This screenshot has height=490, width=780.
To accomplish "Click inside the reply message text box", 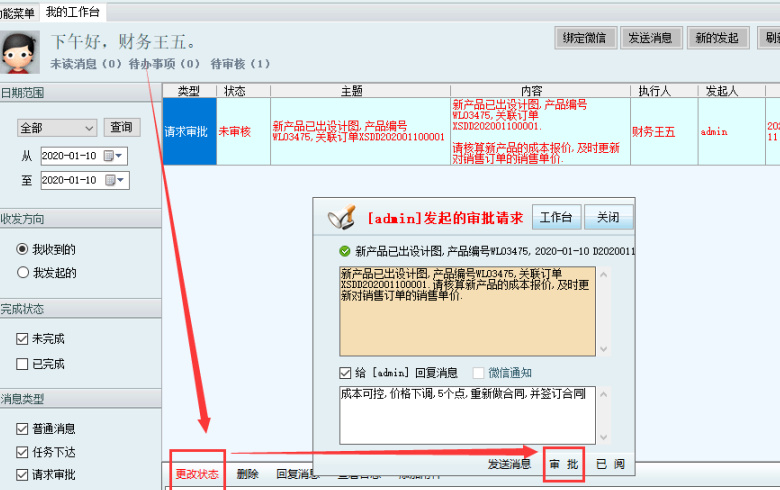I will tap(465, 414).
